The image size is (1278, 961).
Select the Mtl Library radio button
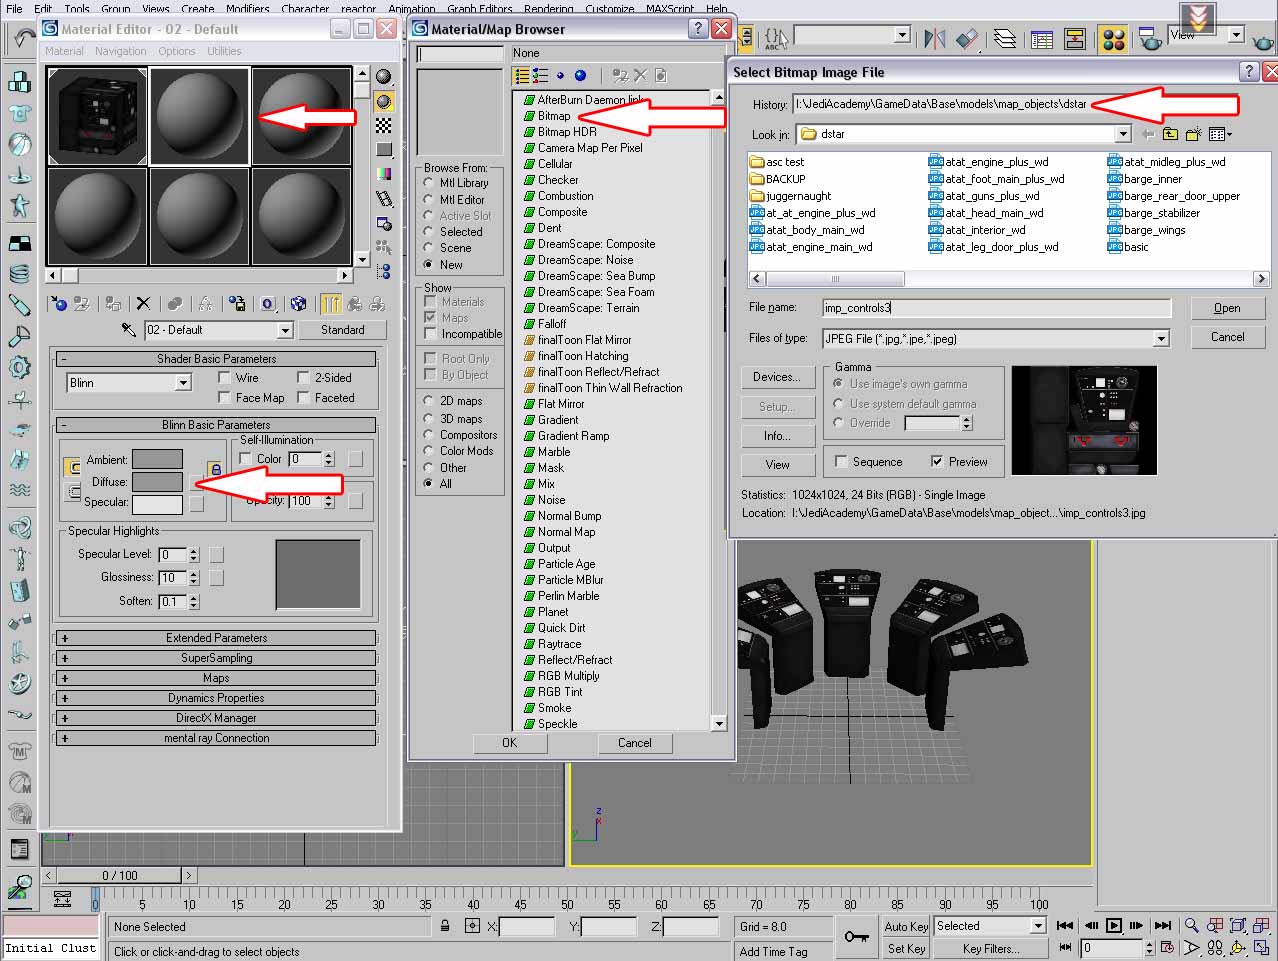coord(429,183)
